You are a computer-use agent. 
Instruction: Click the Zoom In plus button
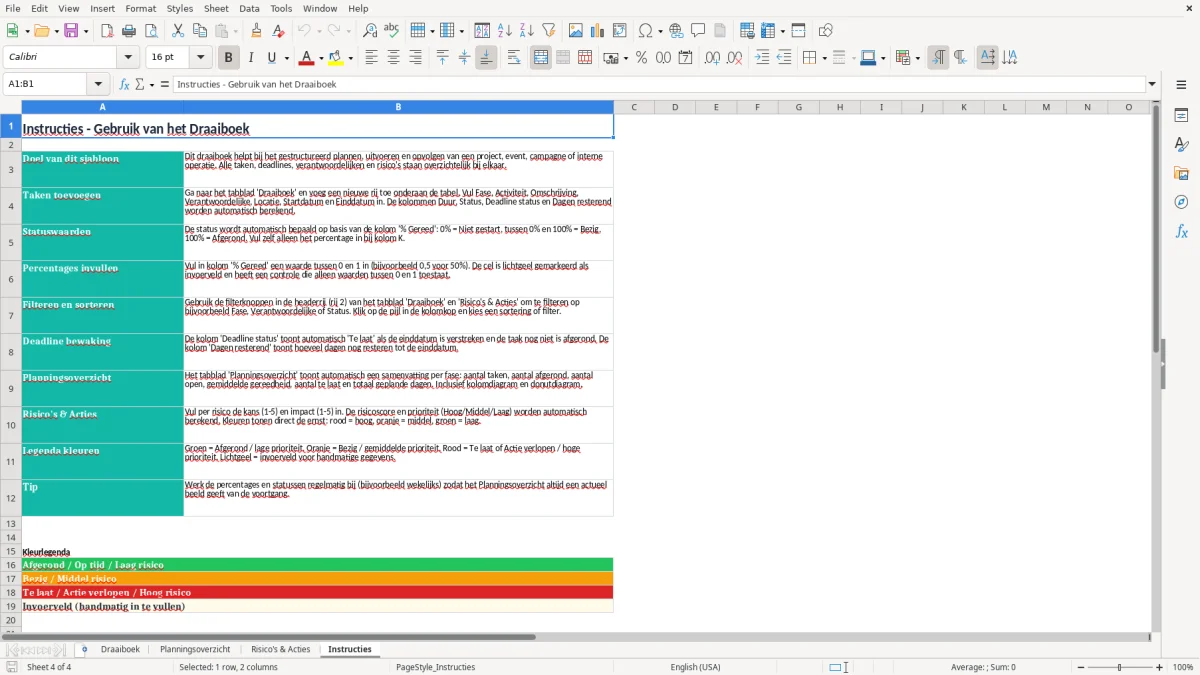[1160, 667]
